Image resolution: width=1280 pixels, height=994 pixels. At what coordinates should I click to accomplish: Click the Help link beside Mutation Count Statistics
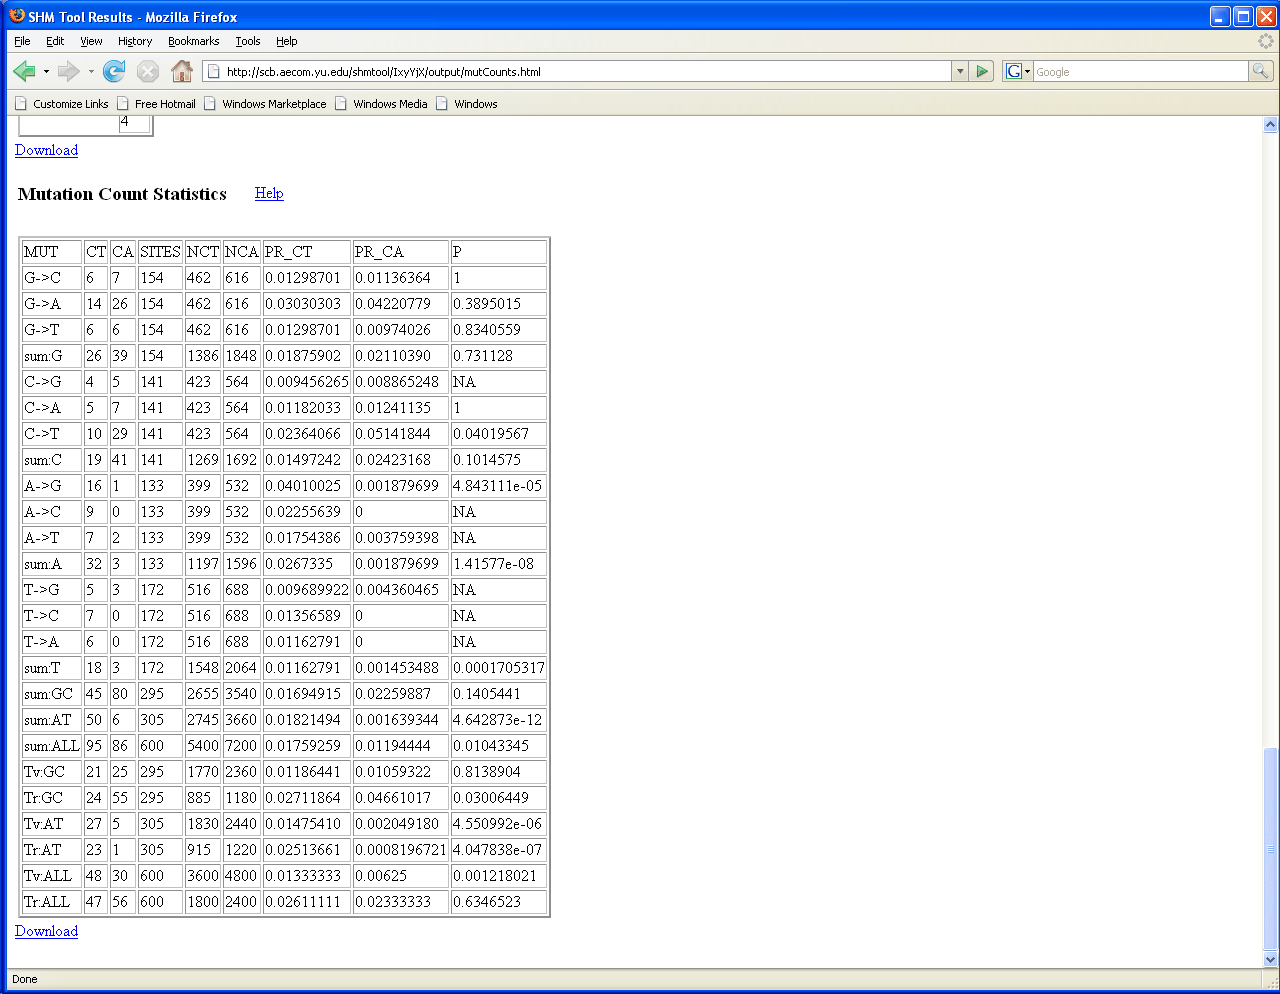(269, 193)
